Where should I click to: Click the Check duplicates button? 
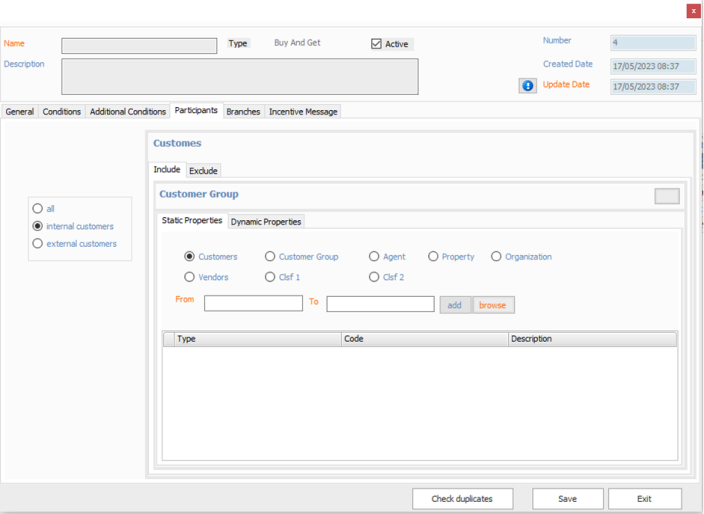tap(463, 498)
